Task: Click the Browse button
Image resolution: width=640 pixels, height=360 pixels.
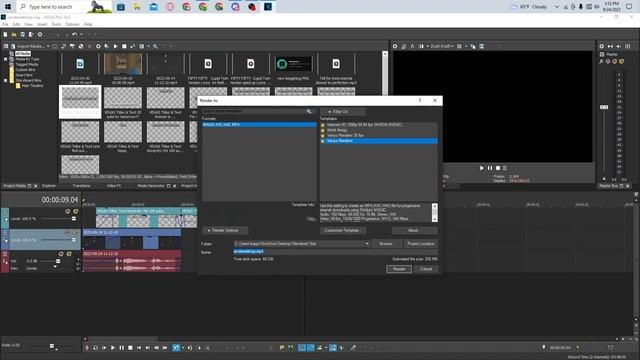Action: pyautogui.click(x=387, y=244)
